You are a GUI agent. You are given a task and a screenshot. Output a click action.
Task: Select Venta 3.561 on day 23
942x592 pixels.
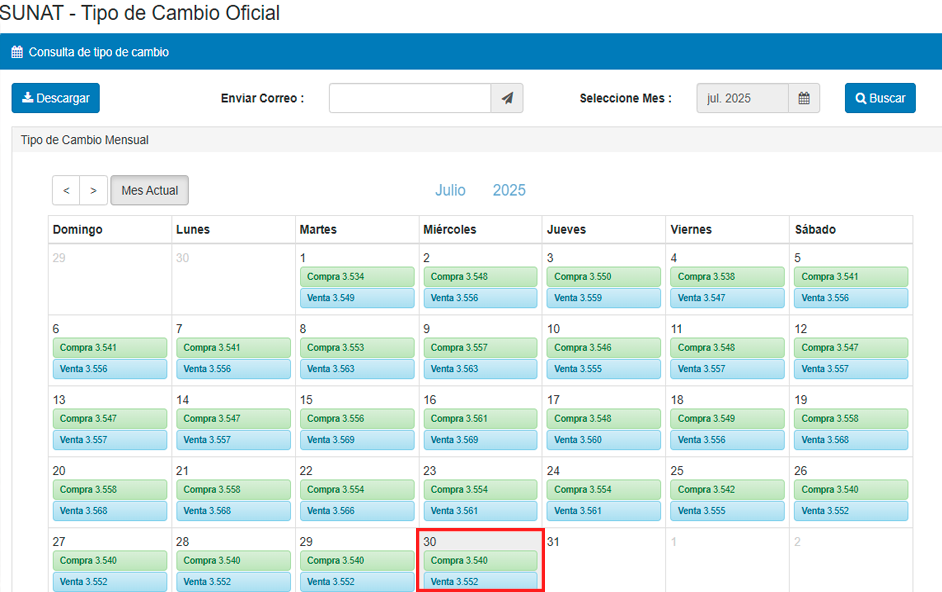point(480,510)
